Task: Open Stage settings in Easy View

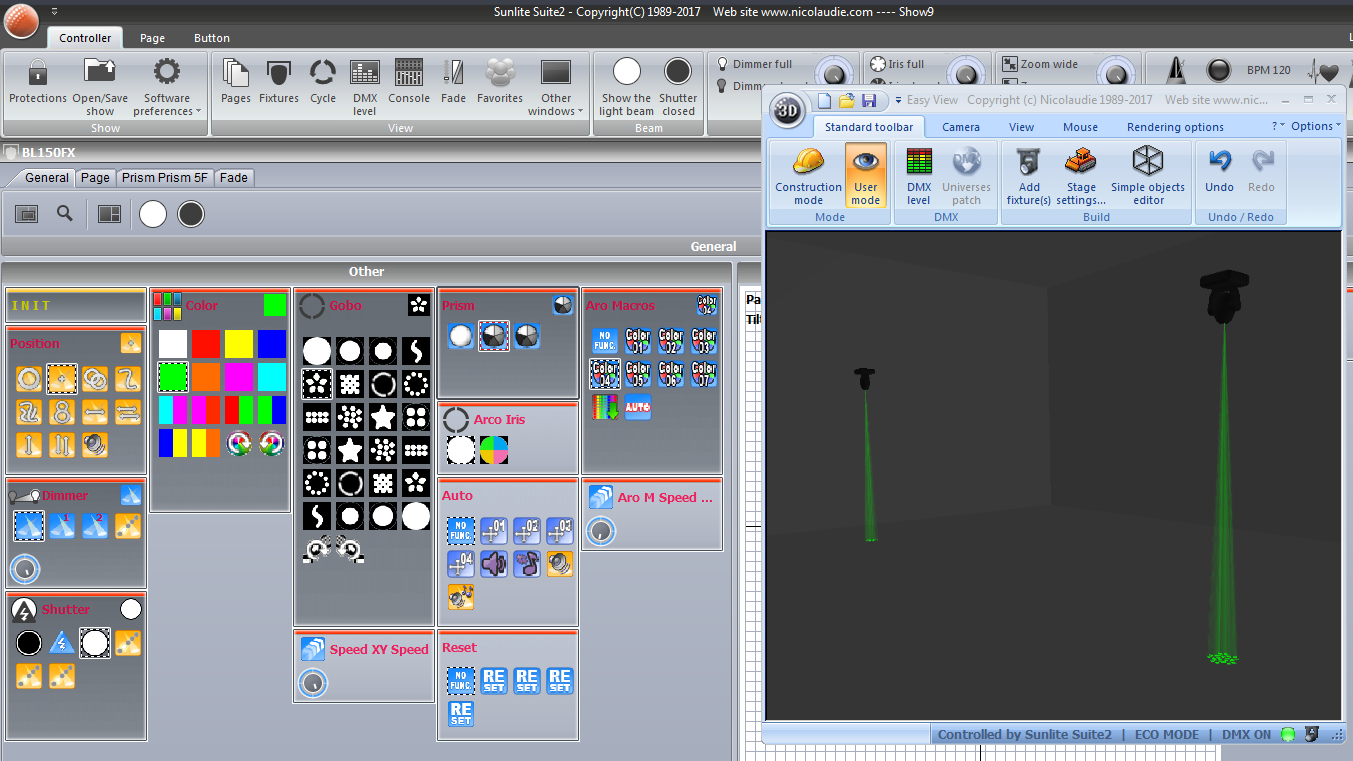Action: [1081, 175]
